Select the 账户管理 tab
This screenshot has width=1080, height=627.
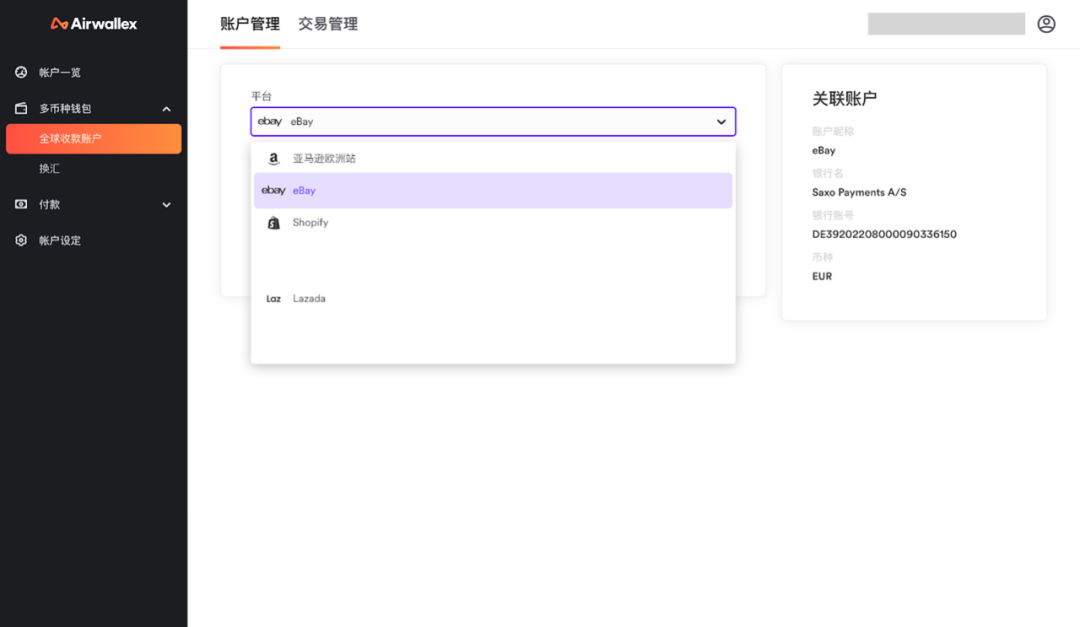[250, 24]
